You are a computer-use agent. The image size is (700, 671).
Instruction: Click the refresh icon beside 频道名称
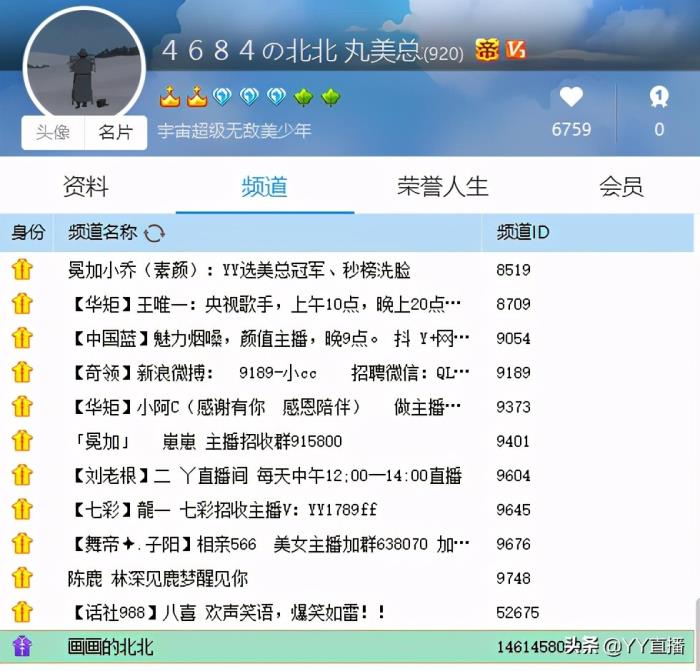click(155, 233)
